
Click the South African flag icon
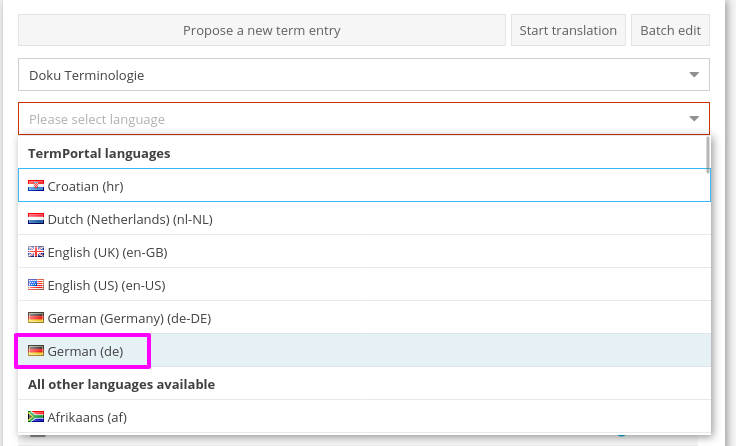pyautogui.click(x=36, y=417)
